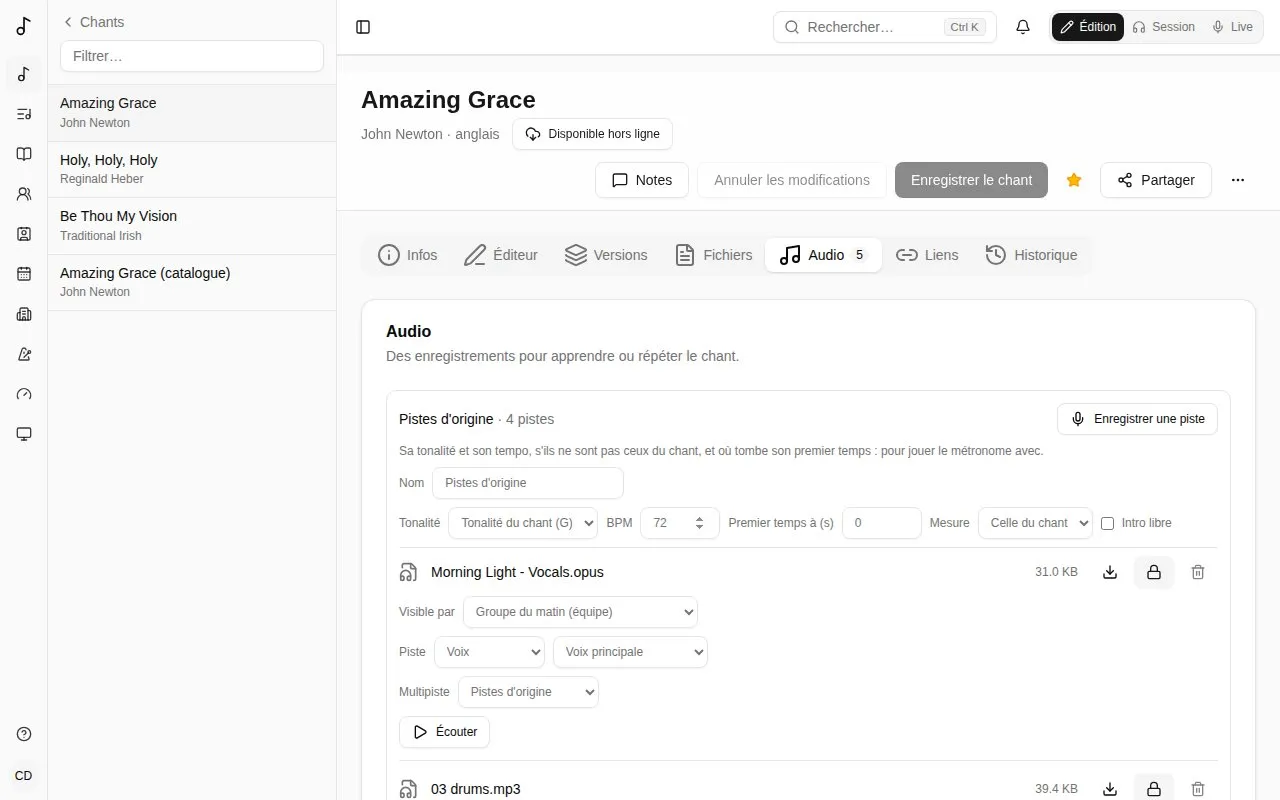
Task: Click the Rechercher search box
Action: (x=885, y=27)
